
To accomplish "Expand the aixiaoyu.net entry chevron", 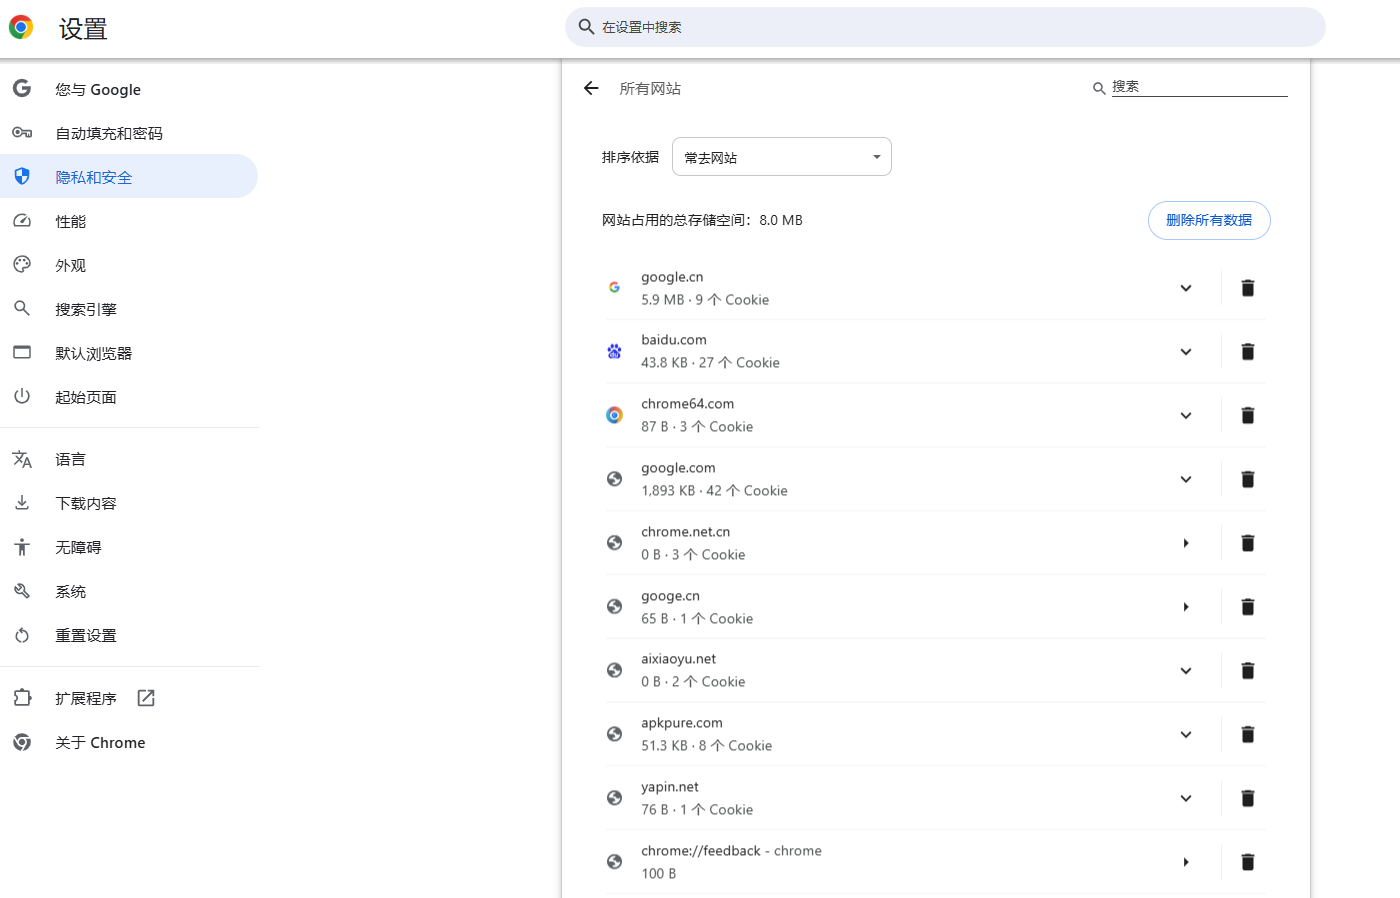I will click(1186, 670).
